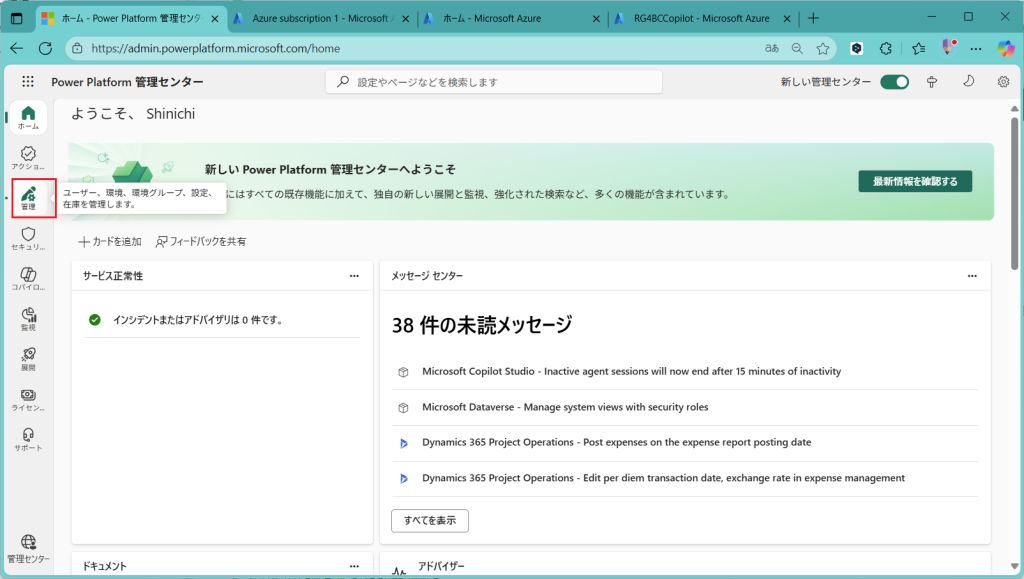Click the read aloud icon in address bar

coord(772,48)
